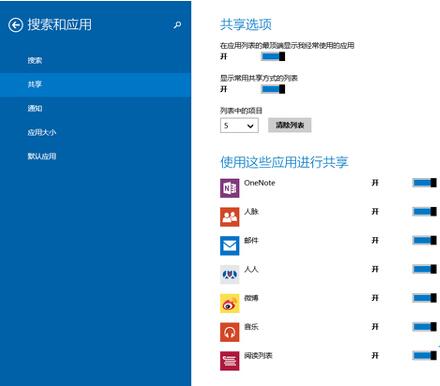Toggle 显示常用共享方式的列表 switch
This screenshot has height=386, width=440.
[x=273, y=89]
